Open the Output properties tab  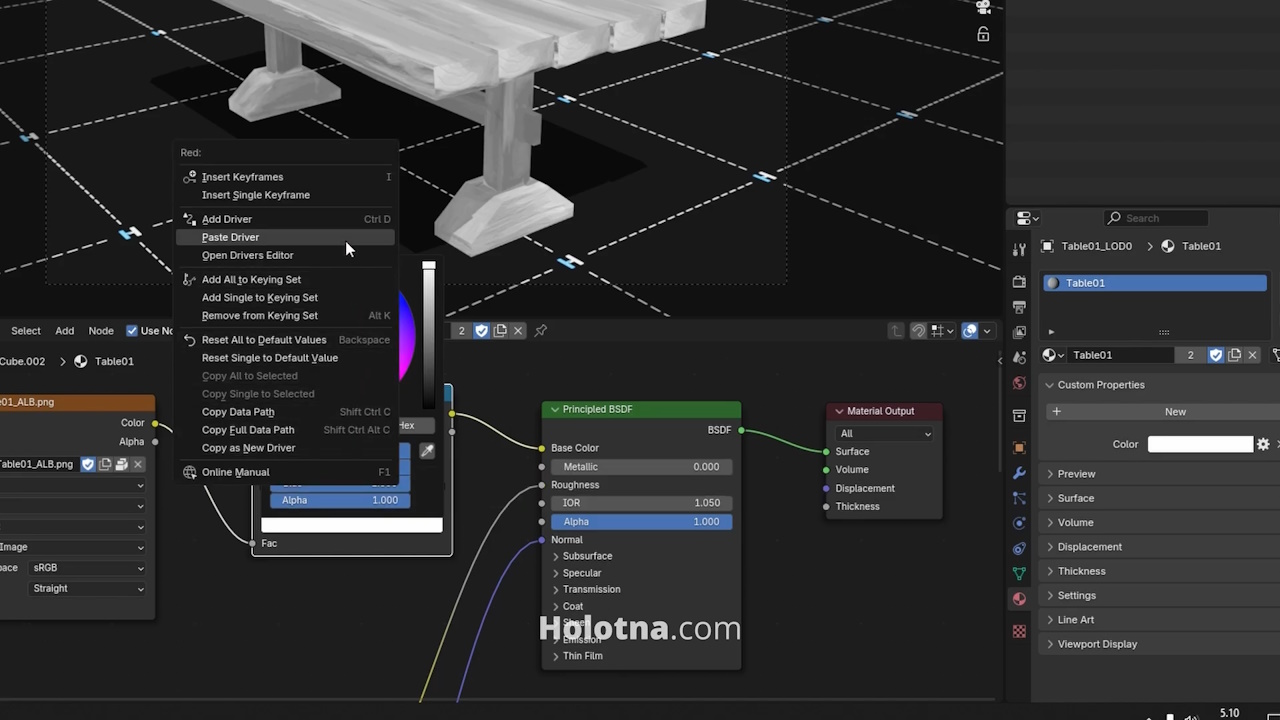point(1019,307)
